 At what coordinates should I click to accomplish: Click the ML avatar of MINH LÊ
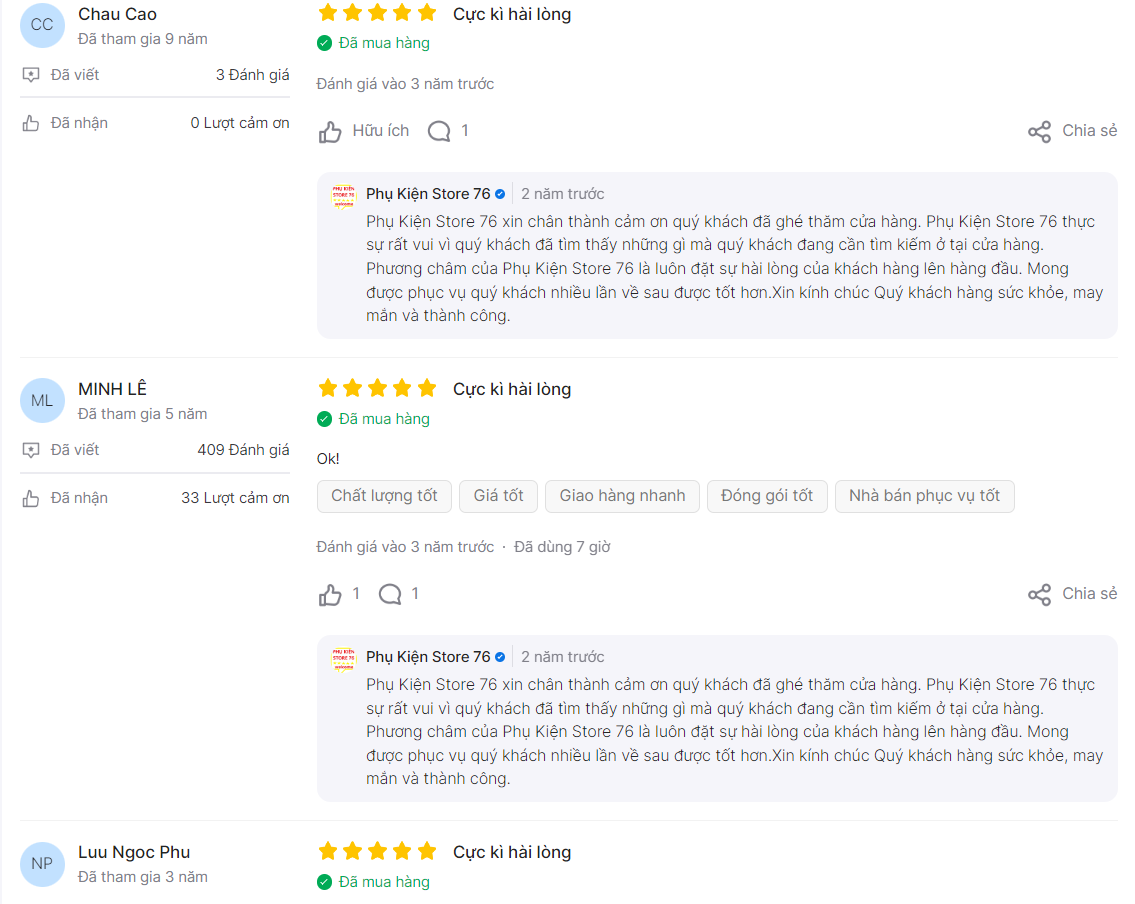[42, 400]
